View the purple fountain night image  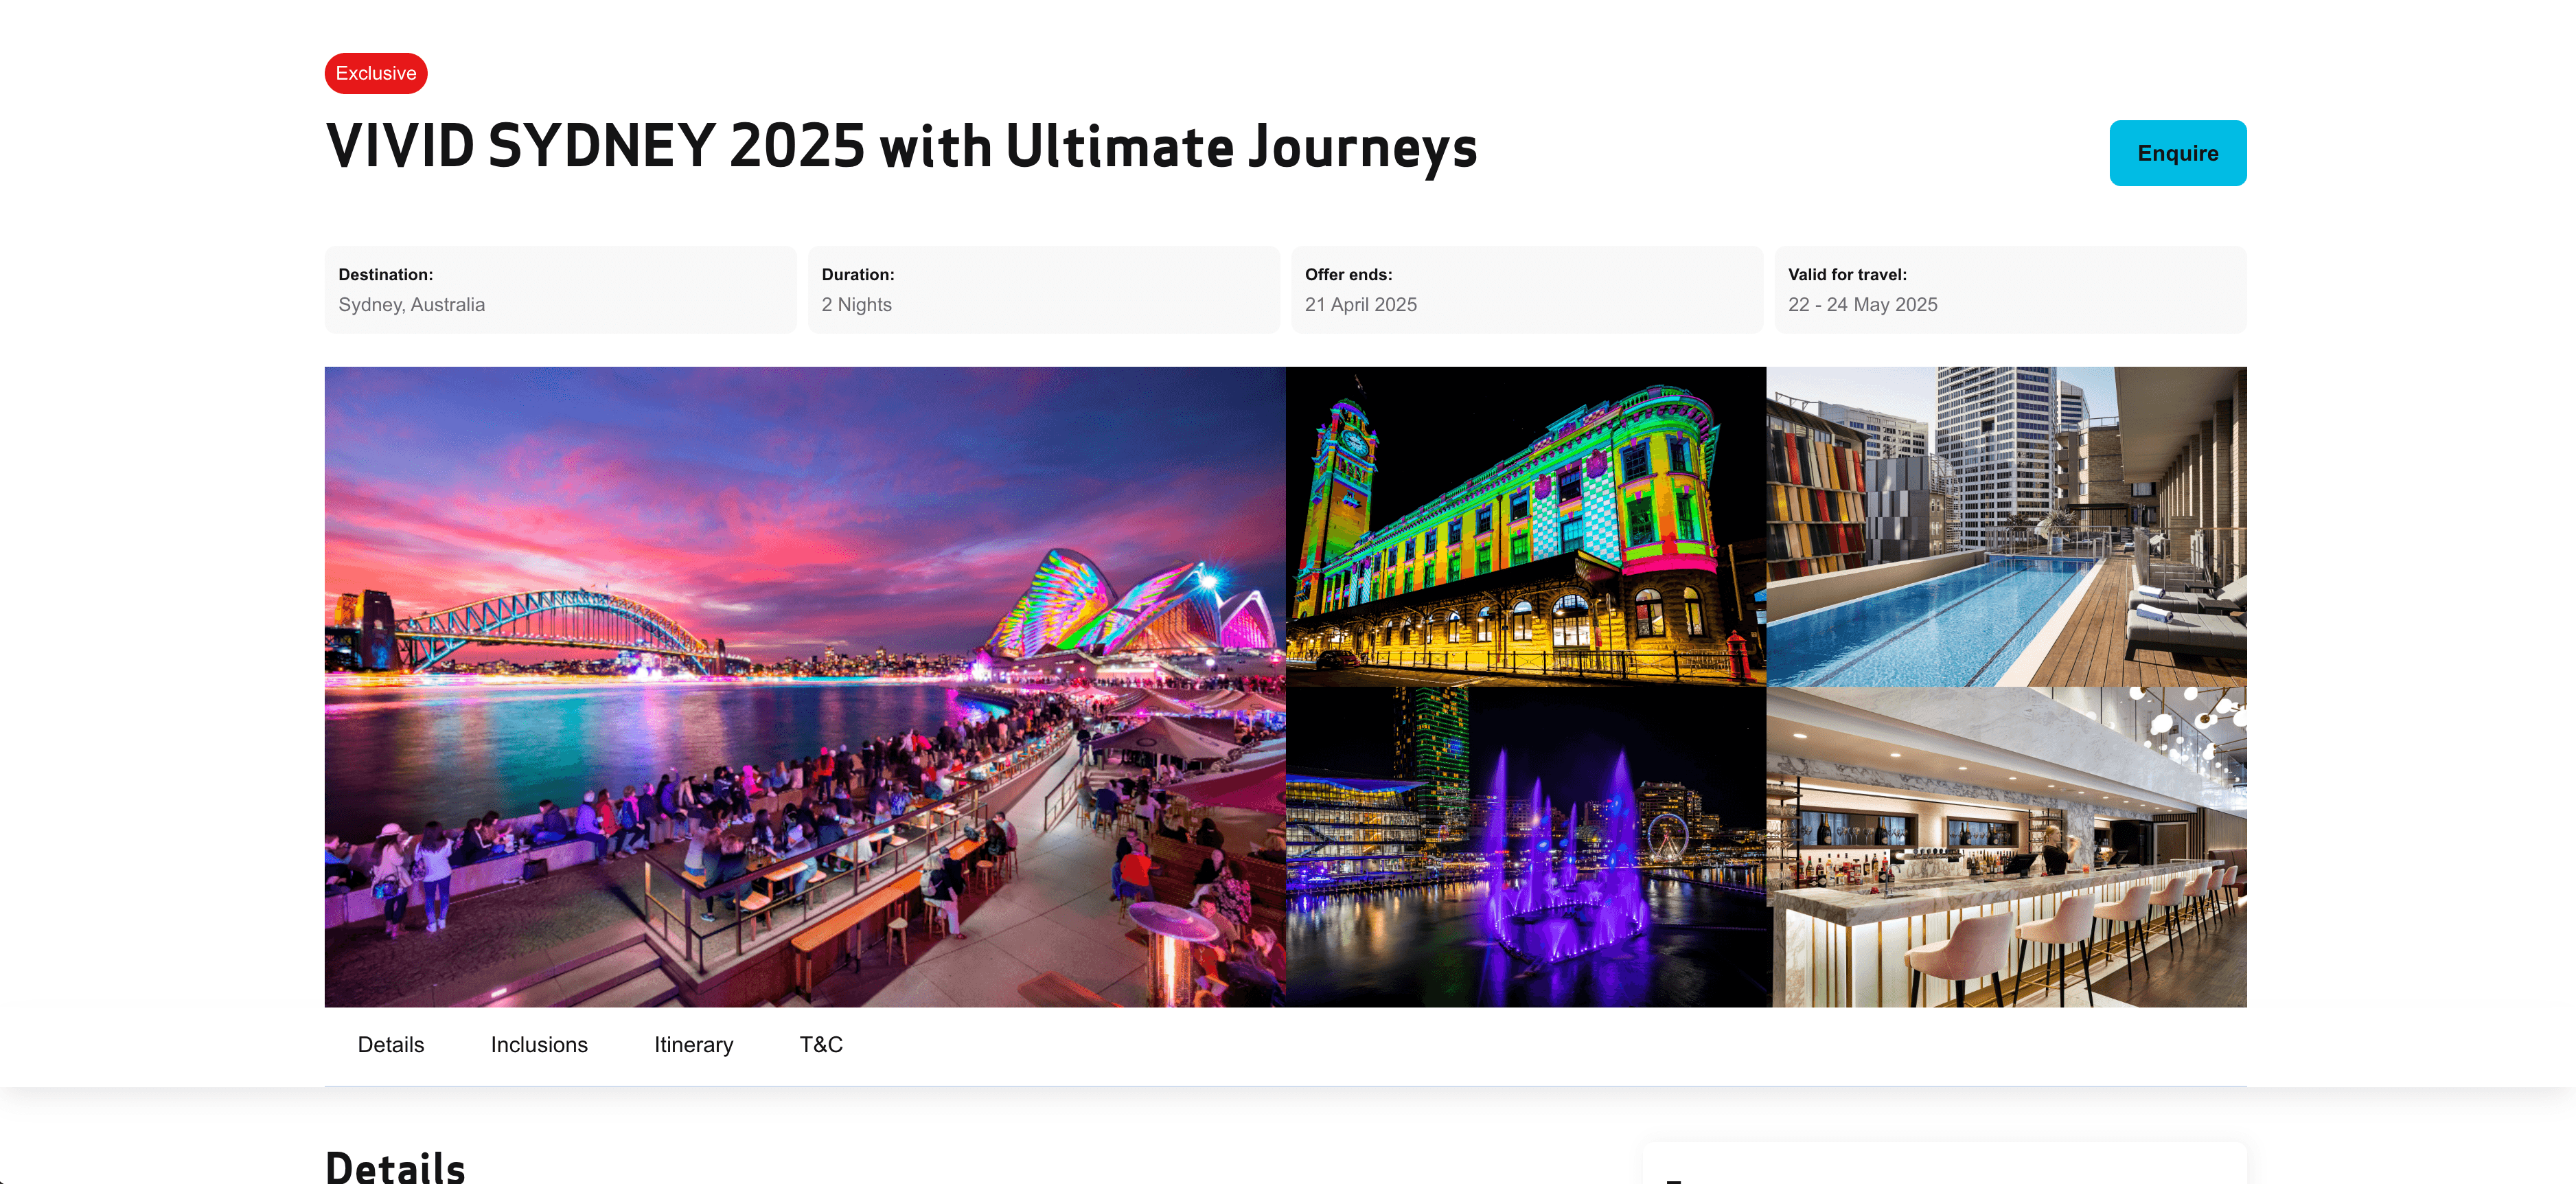(x=1525, y=847)
